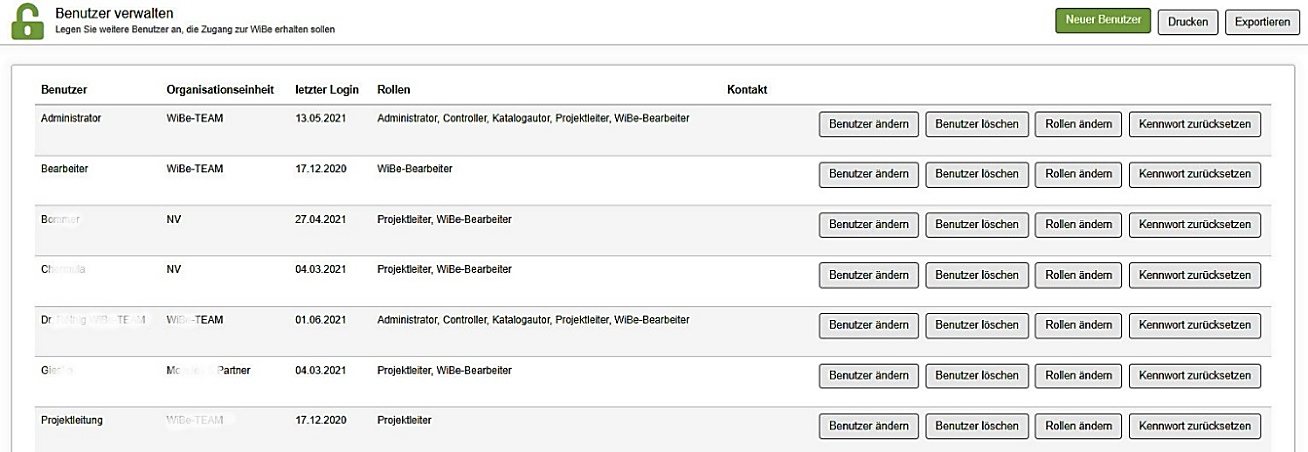Screen dimensions: 1308x452
Task: Click the Organisationseinheit column header
Action: [x=220, y=90]
